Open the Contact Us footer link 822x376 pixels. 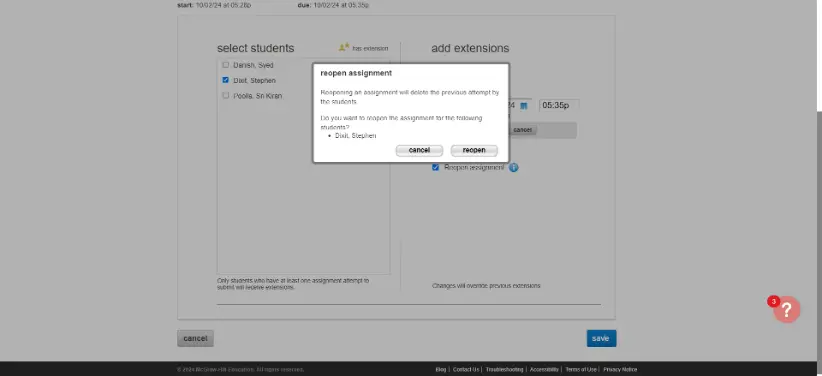coord(466,370)
